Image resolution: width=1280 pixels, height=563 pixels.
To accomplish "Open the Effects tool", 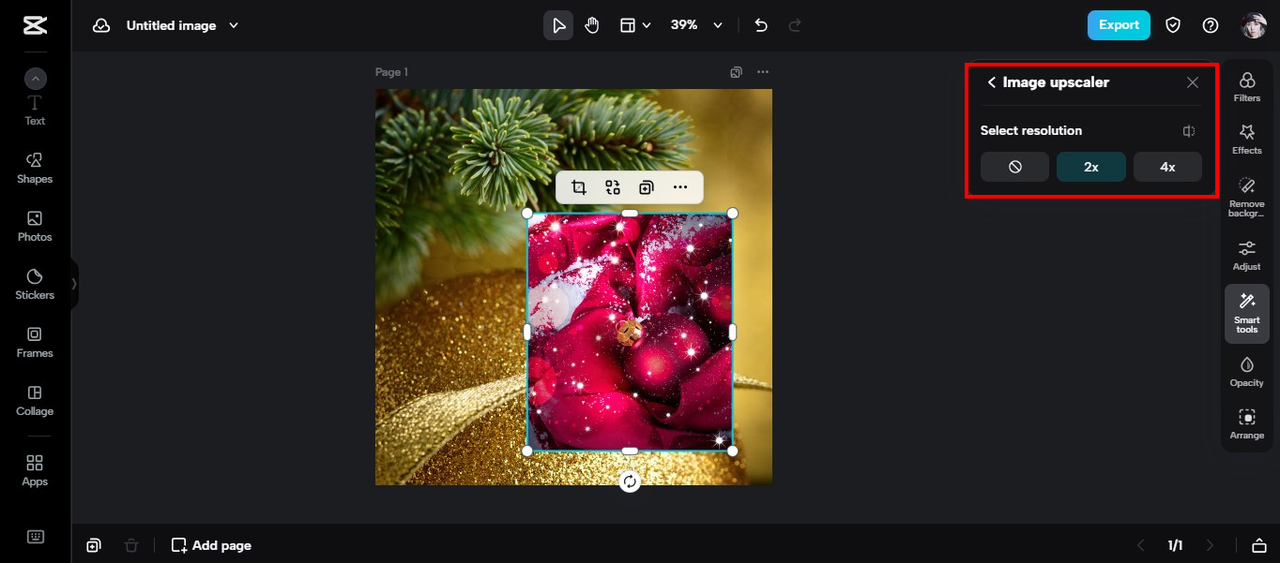I will 1247,139.
